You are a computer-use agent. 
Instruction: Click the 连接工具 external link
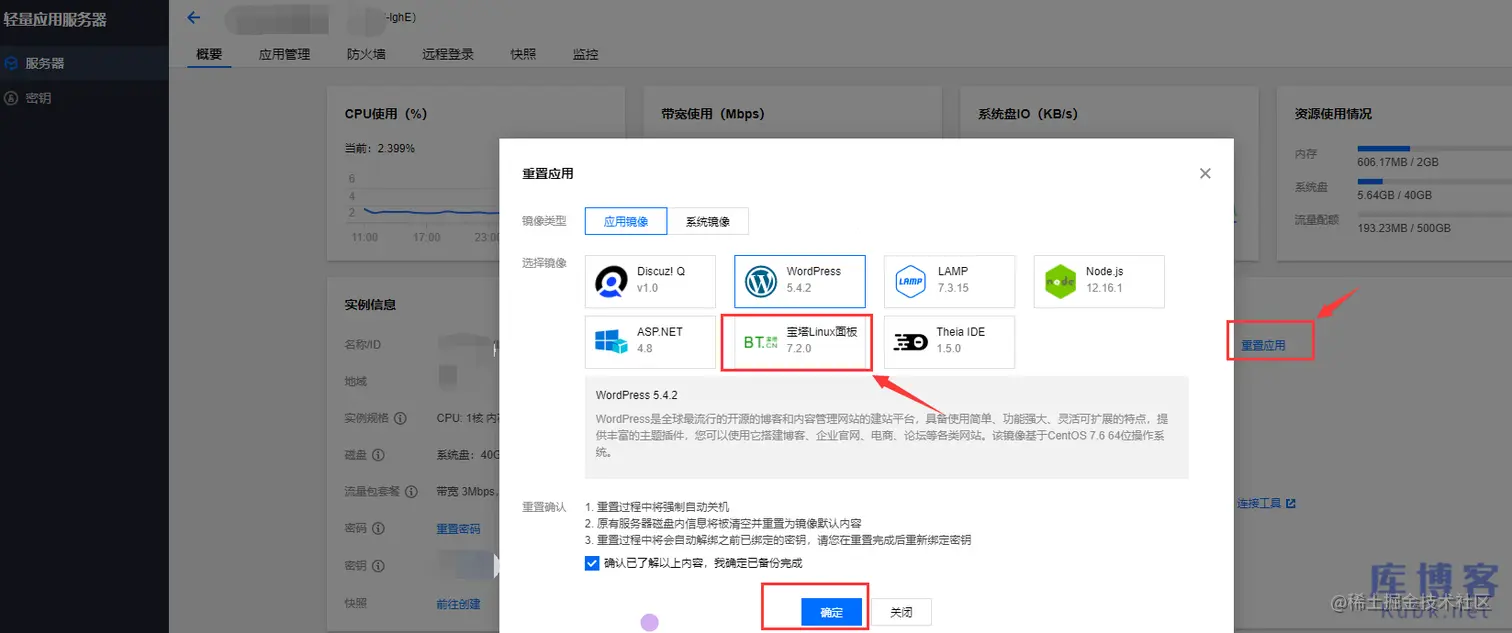pyautogui.click(x=1265, y=503)
